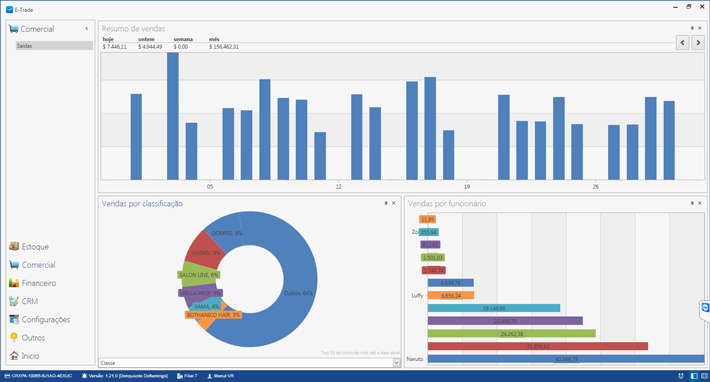Pin the Vendas por classificação panel
Screen dimensions: 710x382
pos(386,203)
